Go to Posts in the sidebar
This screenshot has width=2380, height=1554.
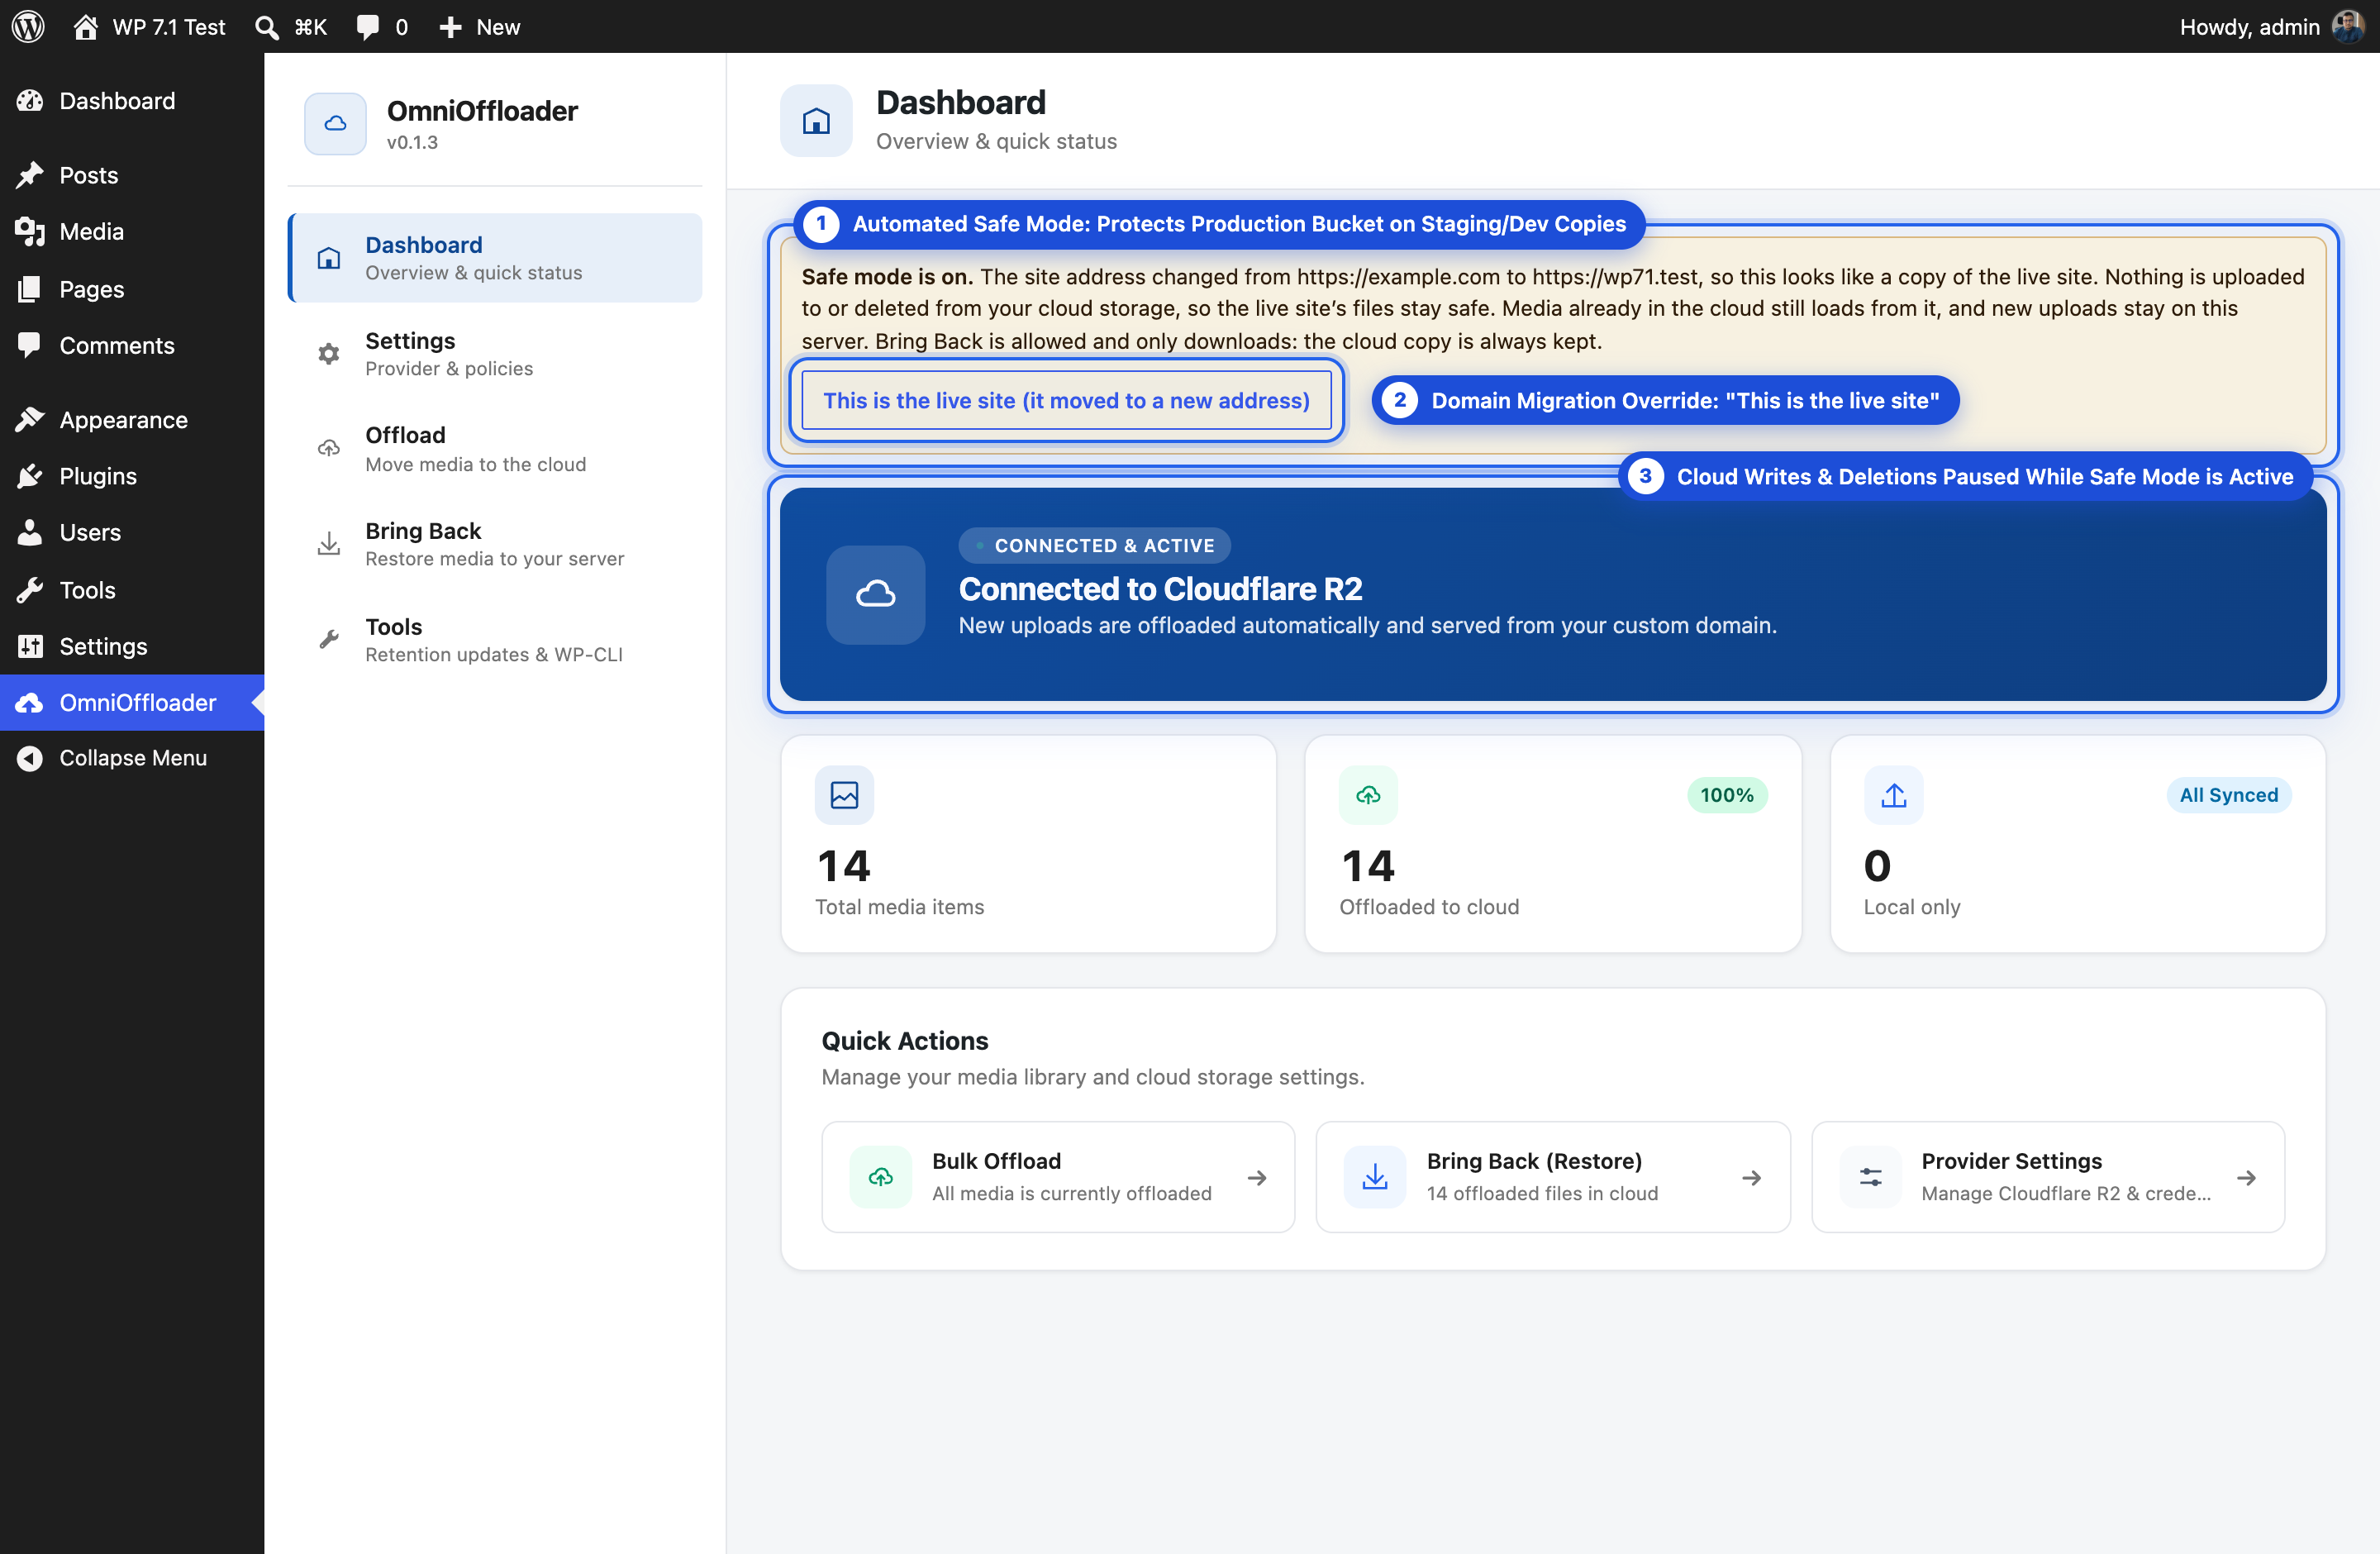(132, 175)
